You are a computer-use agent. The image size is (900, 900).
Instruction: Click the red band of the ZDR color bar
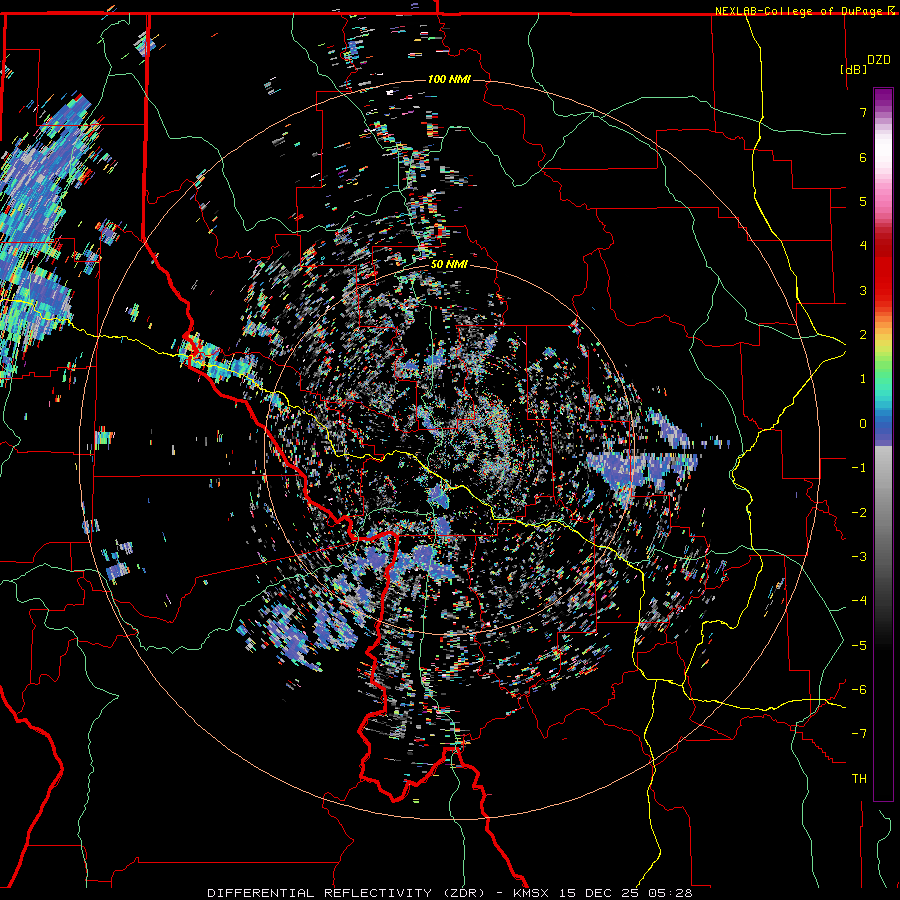tap(883, 270)
